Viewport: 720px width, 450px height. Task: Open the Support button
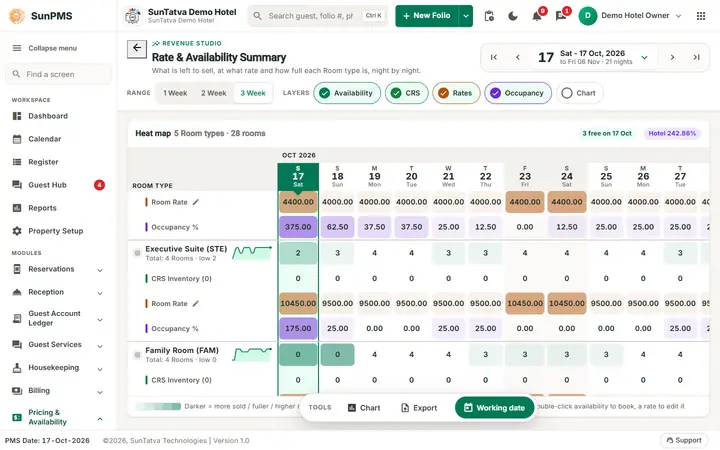[684, 440]
